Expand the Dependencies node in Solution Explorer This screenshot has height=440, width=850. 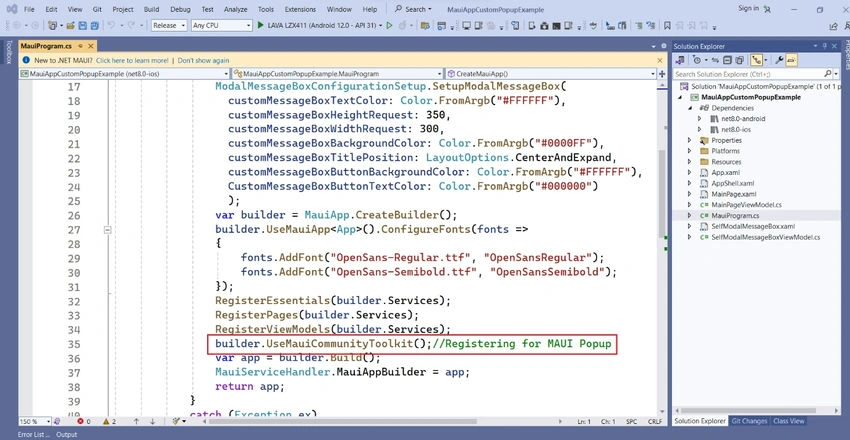(690, 108)
